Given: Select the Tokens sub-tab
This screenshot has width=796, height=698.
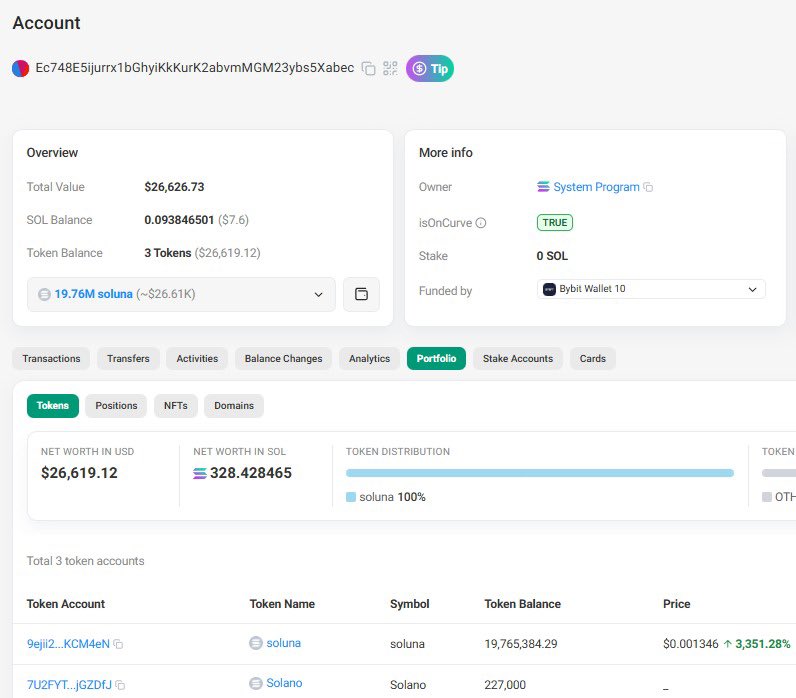Looking at the screenshot, I should pyautogui.click(x=53, y=406).
